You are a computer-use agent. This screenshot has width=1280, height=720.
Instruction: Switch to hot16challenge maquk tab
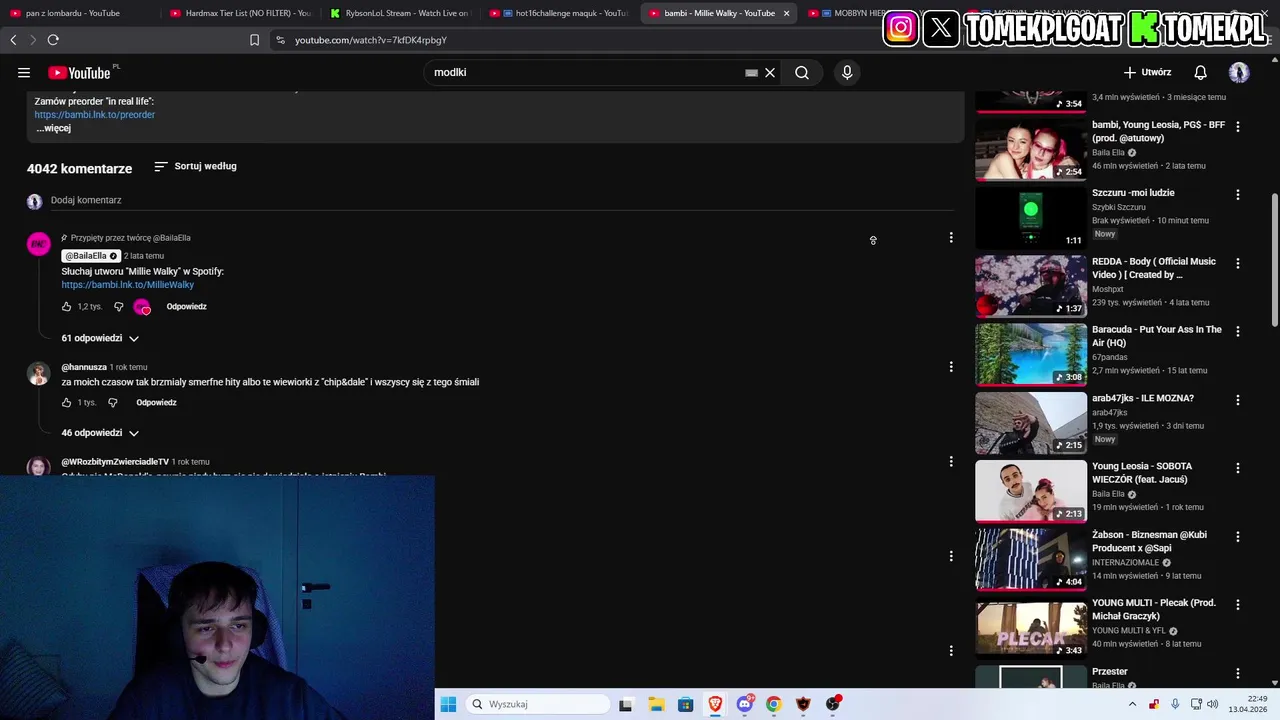[x=560, y=13]
